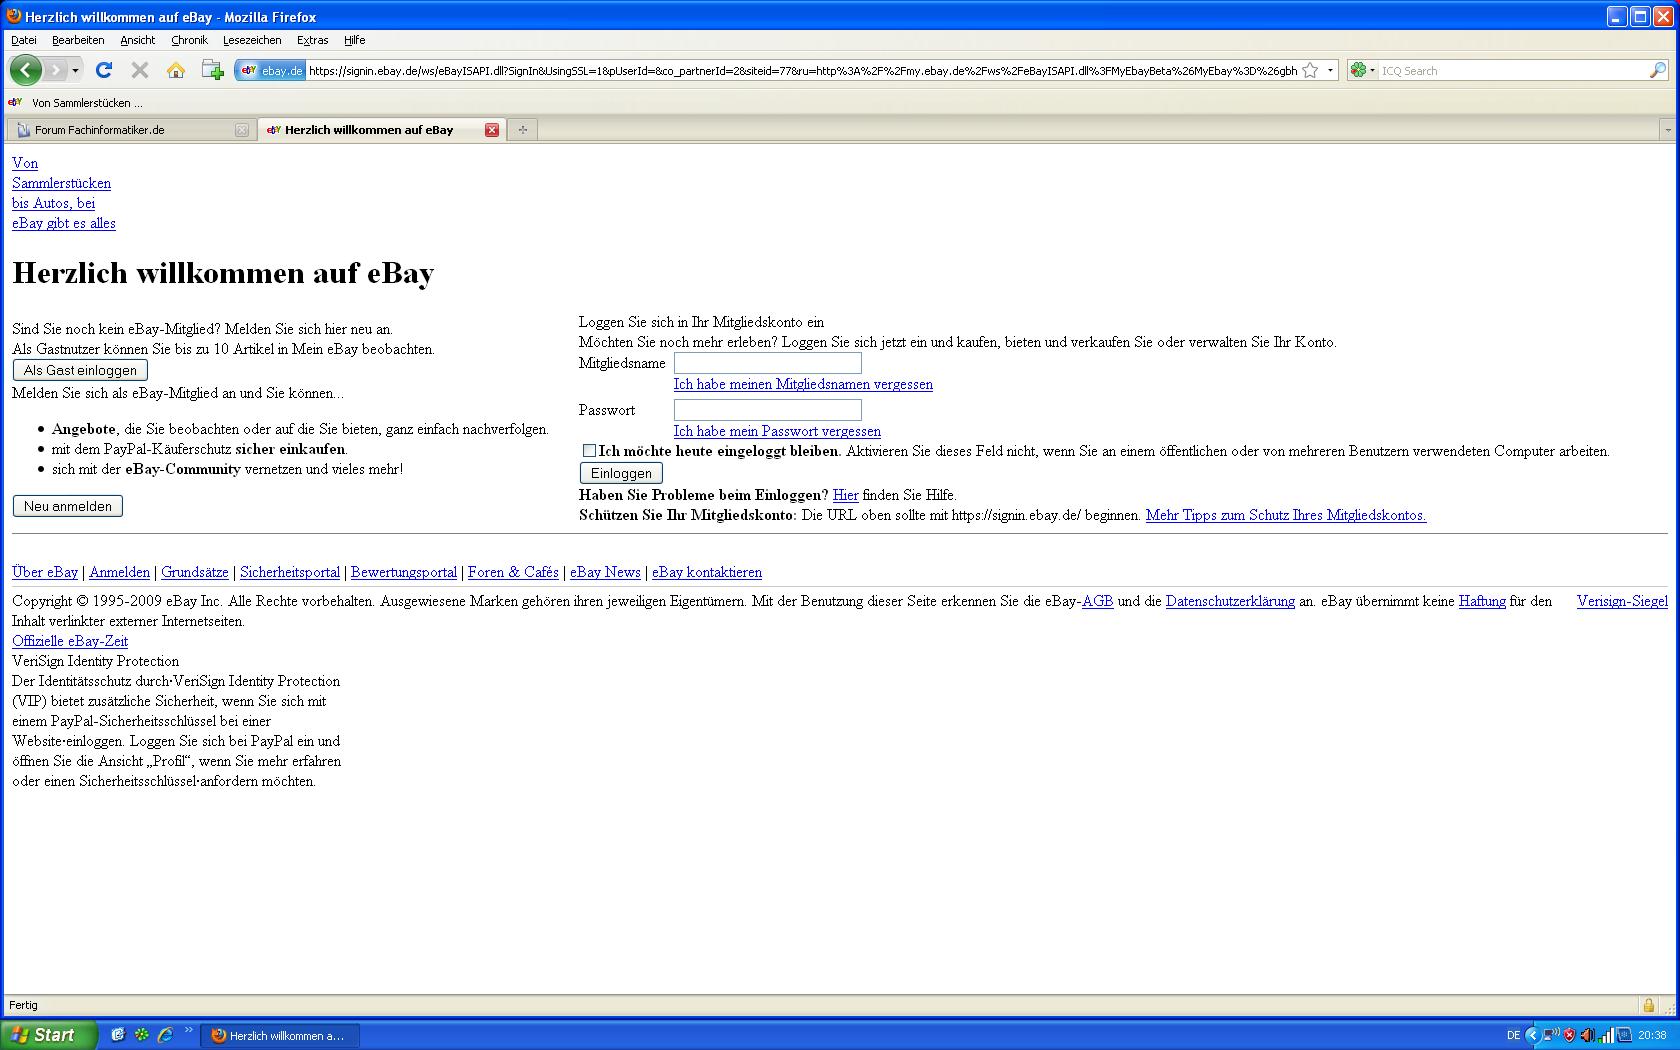The image size is (1680, 1050).
Task: Open the Lesezeichen menu
Action: (x=252, y=40)
